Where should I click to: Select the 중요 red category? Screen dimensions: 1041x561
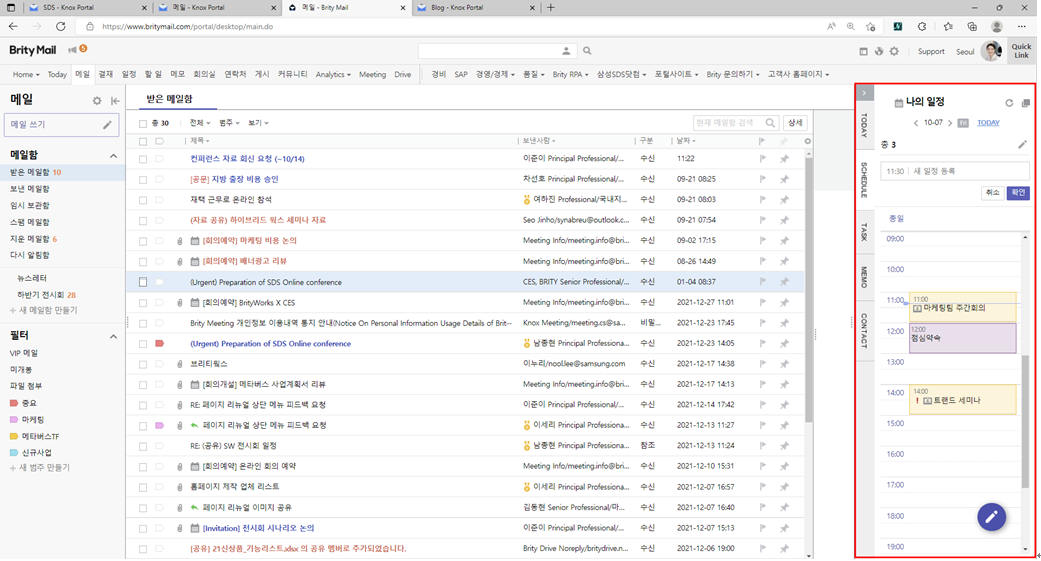click(24, 403)
